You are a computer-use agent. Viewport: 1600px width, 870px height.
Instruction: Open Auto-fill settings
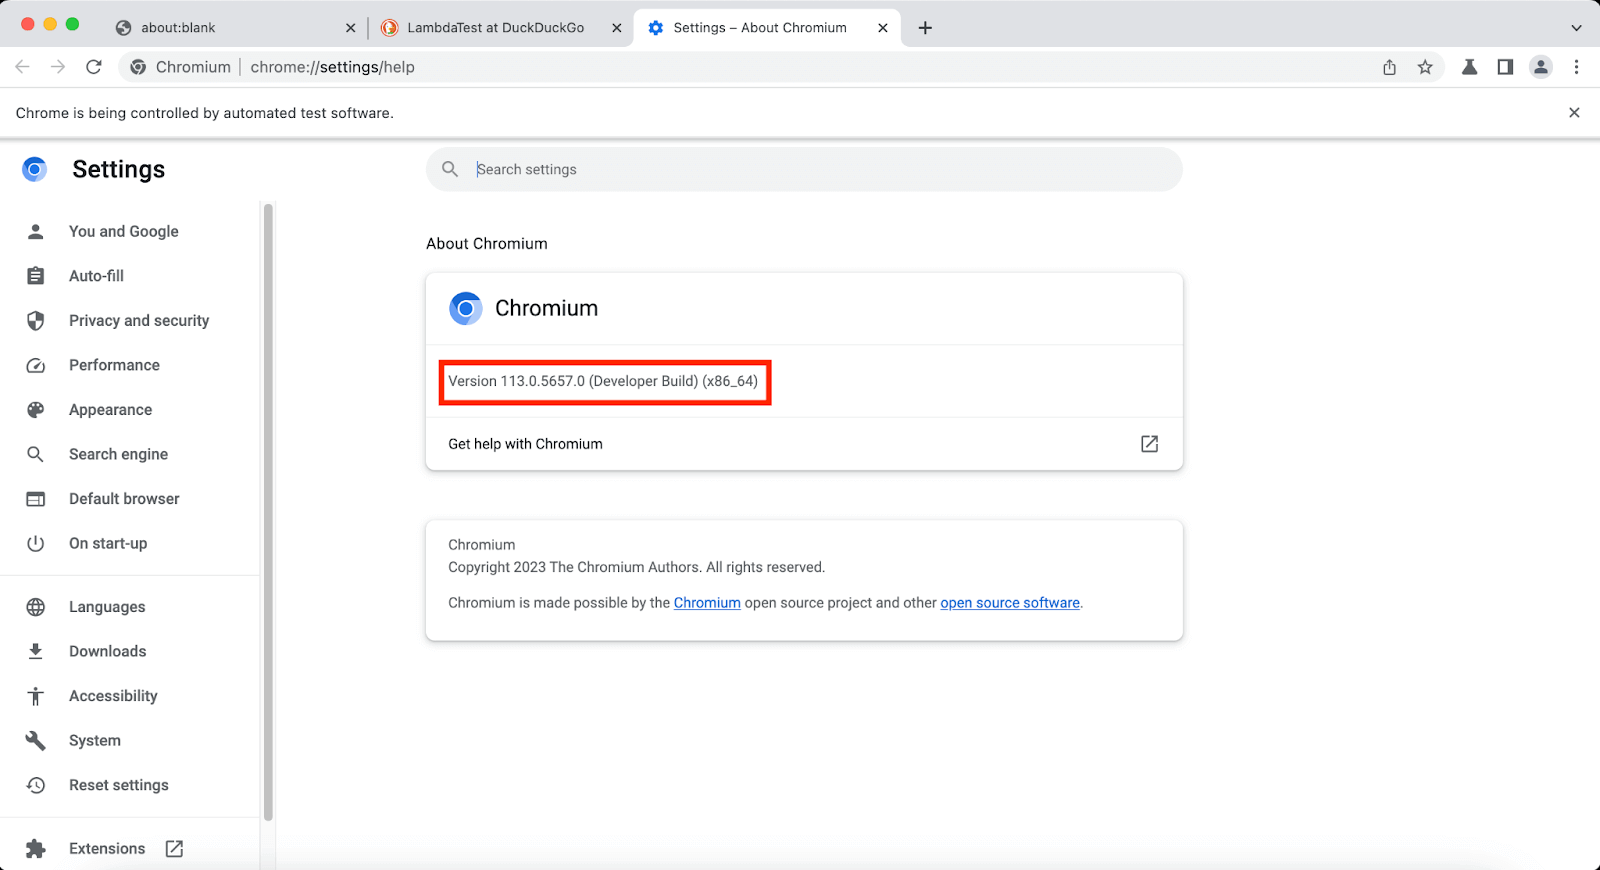click(96, 276)
